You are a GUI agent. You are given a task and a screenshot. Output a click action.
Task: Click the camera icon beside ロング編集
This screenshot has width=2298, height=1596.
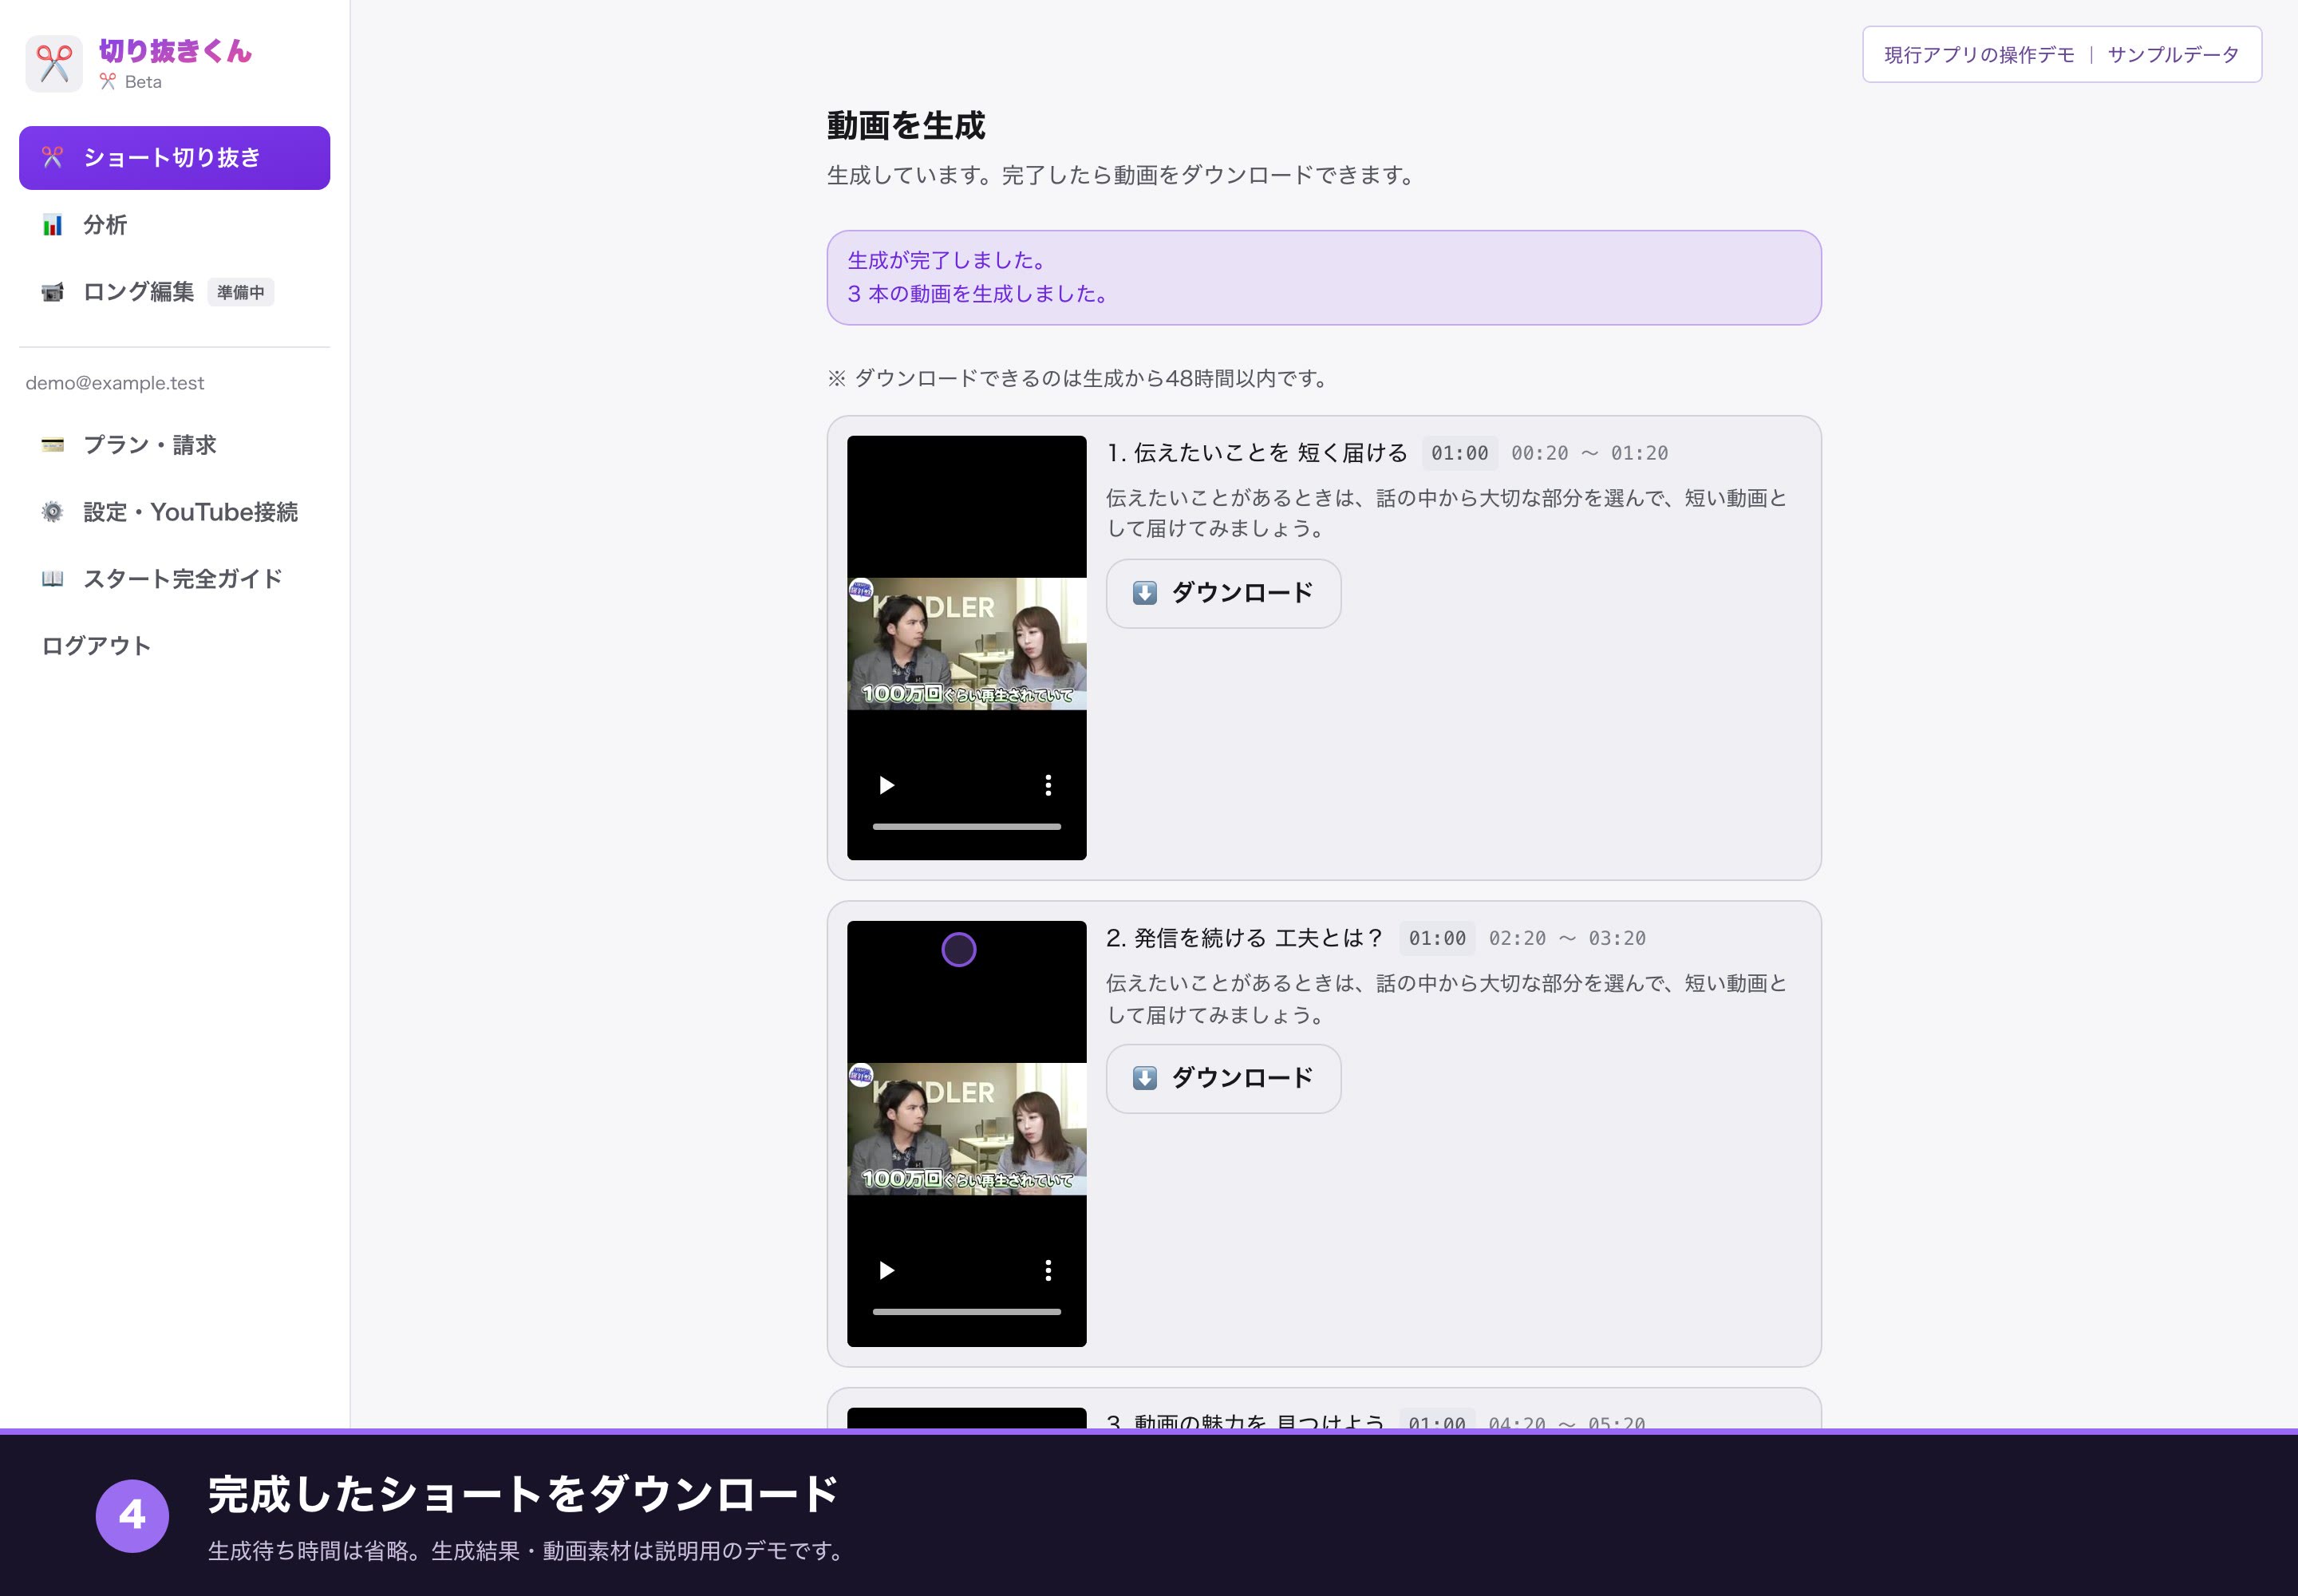click(52, 292)
